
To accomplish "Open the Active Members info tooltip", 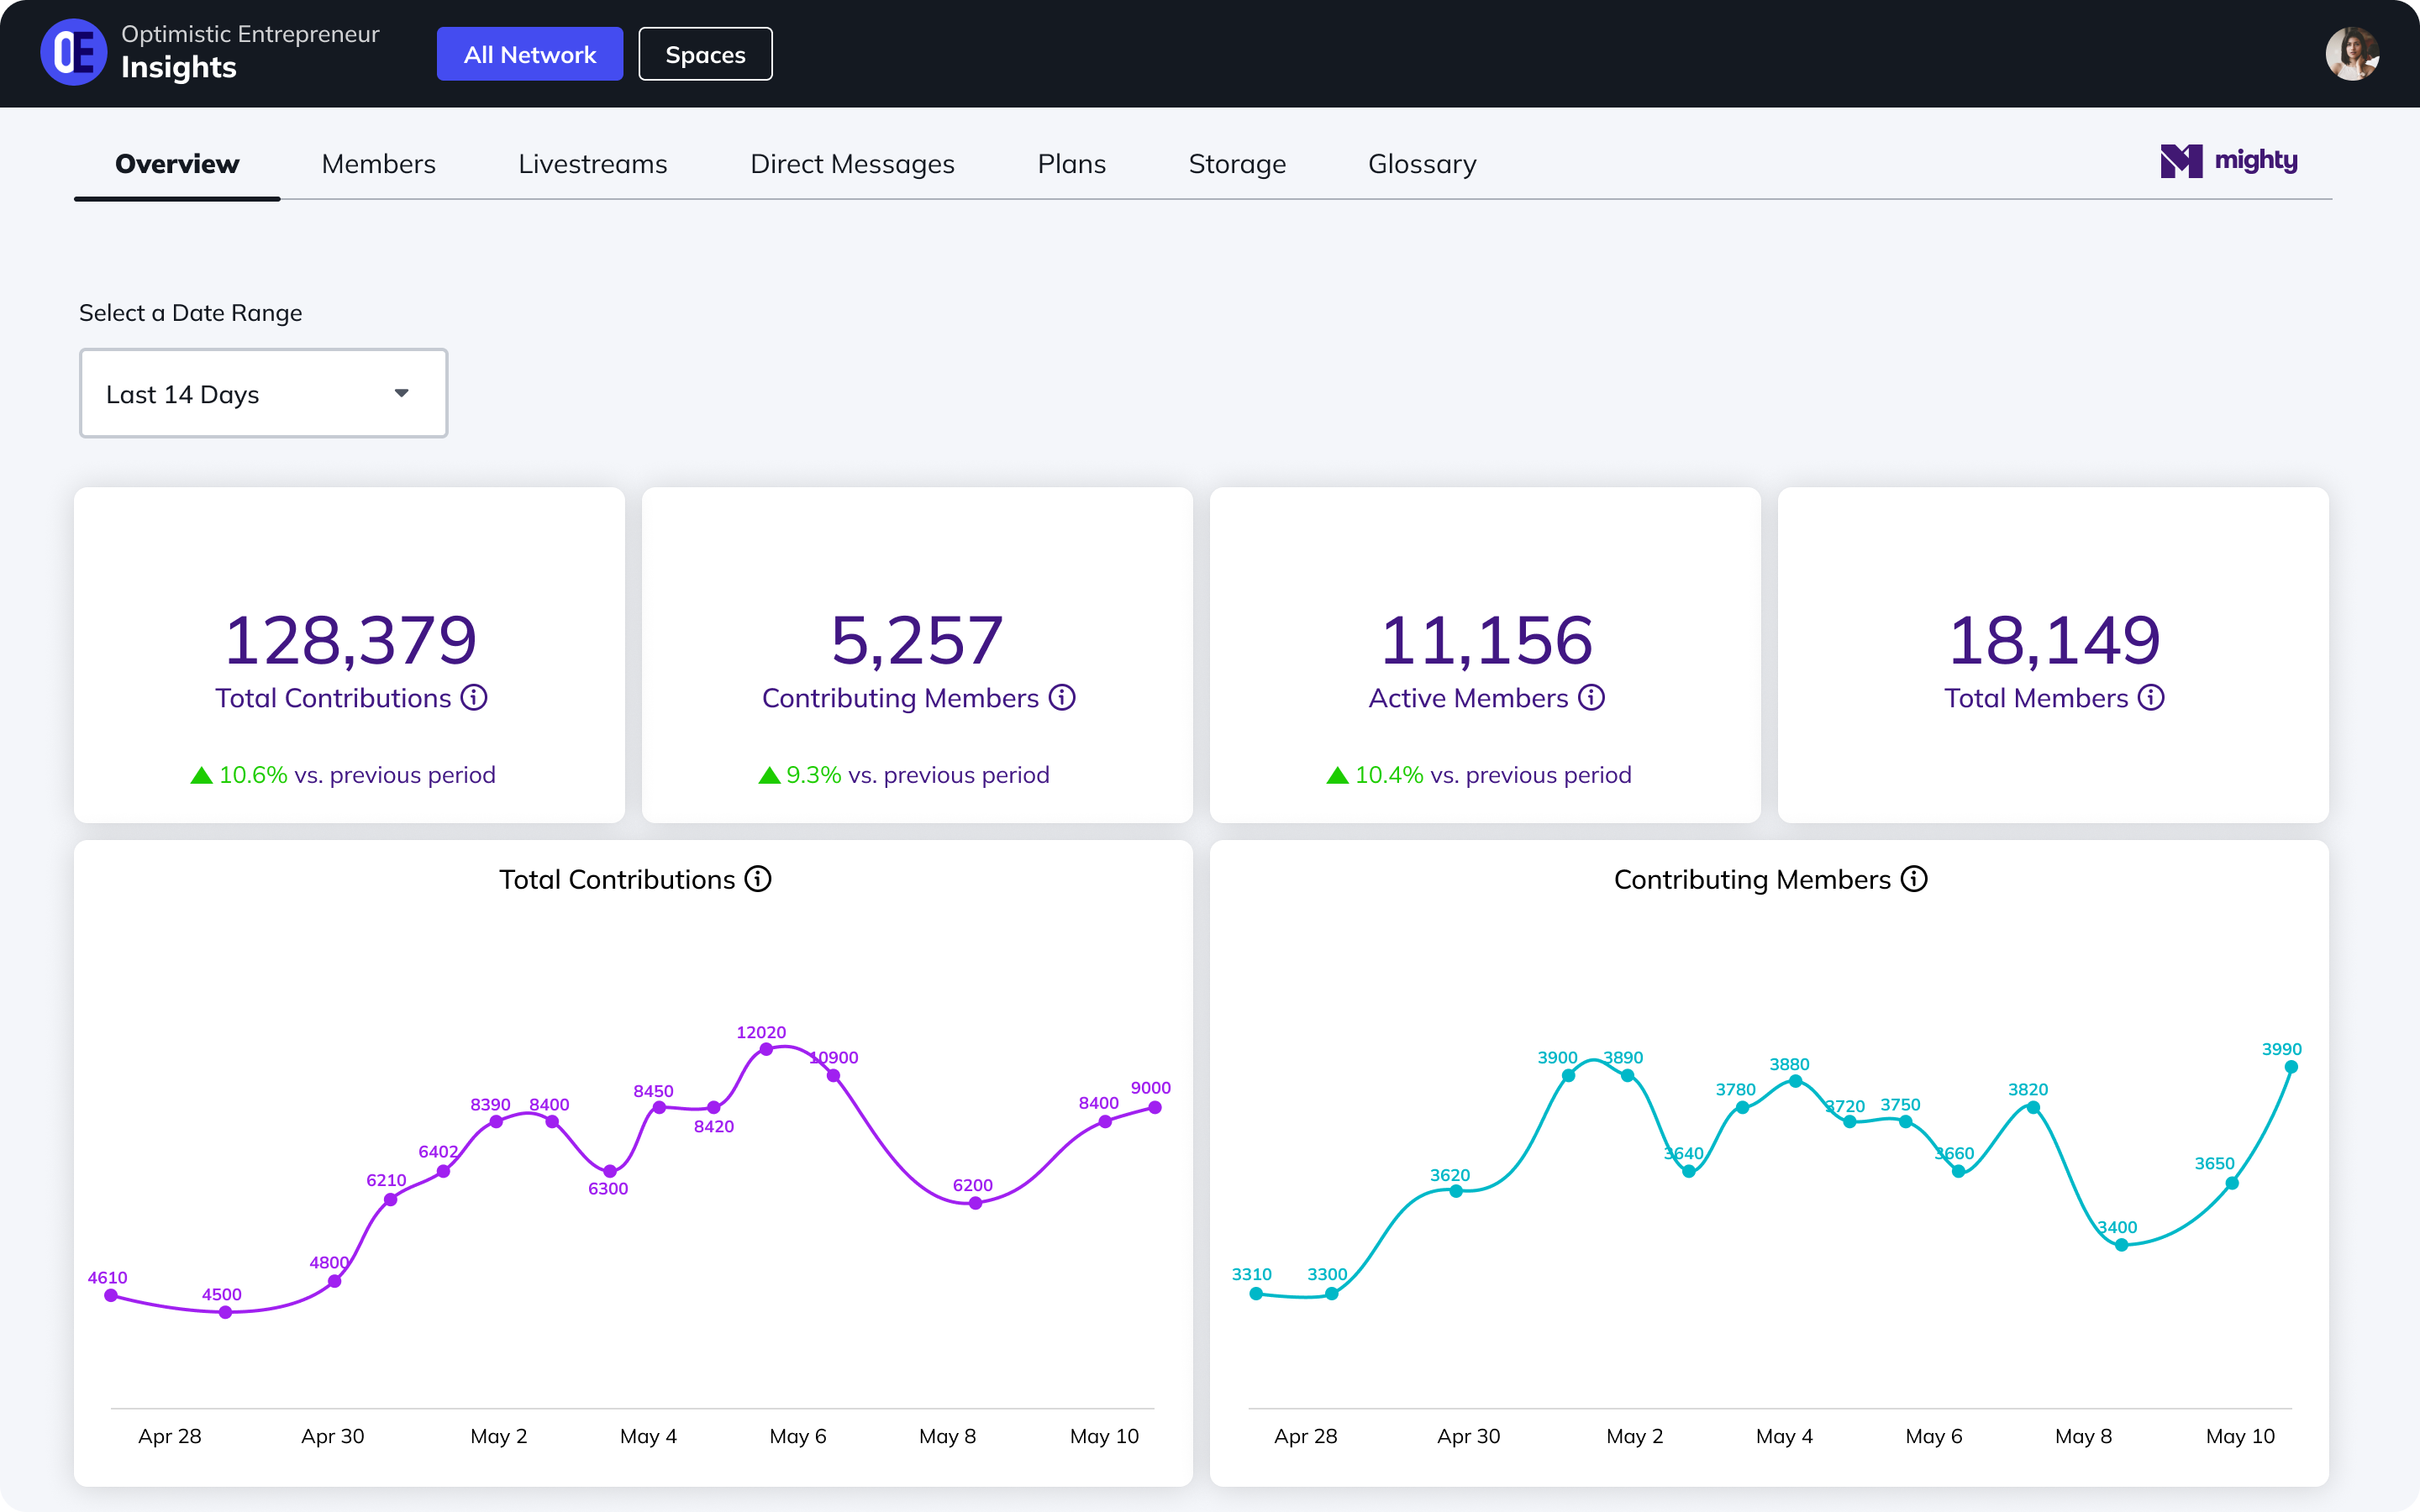I will 1591,698.
